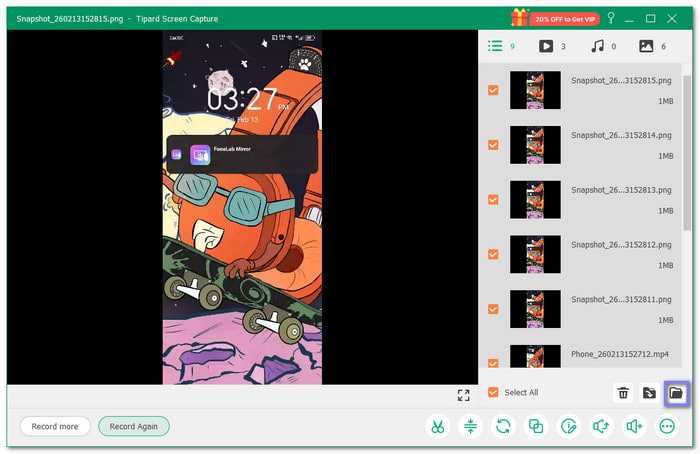Delete selected files with trash icon
This screenshot has width=700, height=454.
point(623,393)
